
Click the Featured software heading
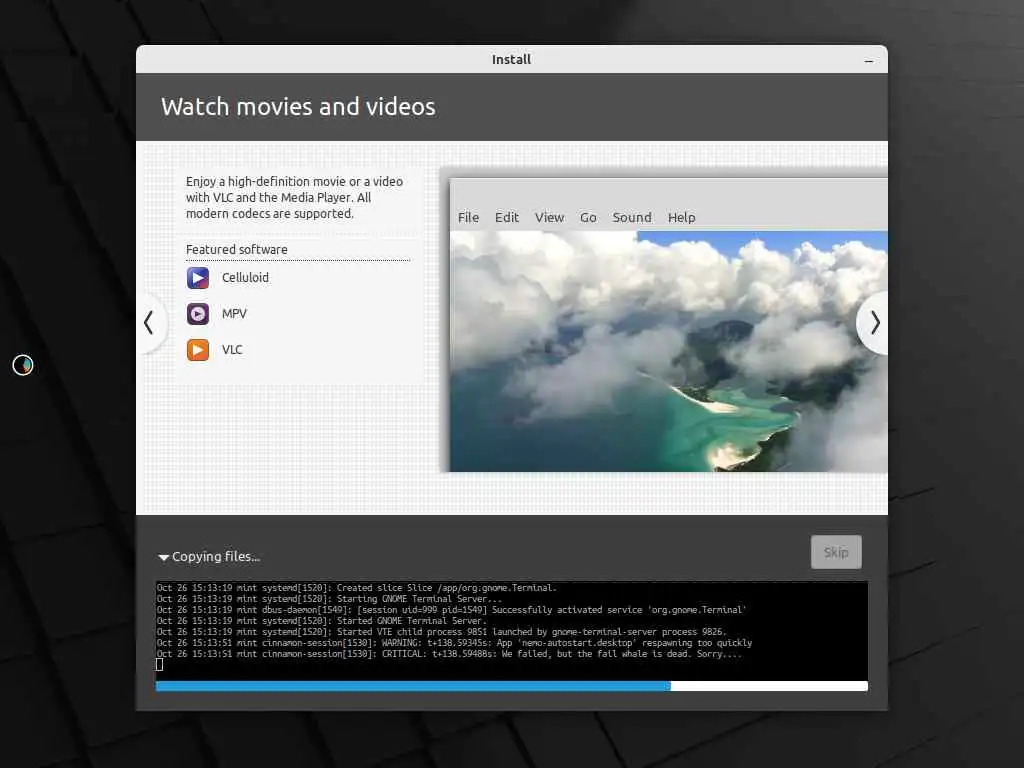(x=236, y=249)
